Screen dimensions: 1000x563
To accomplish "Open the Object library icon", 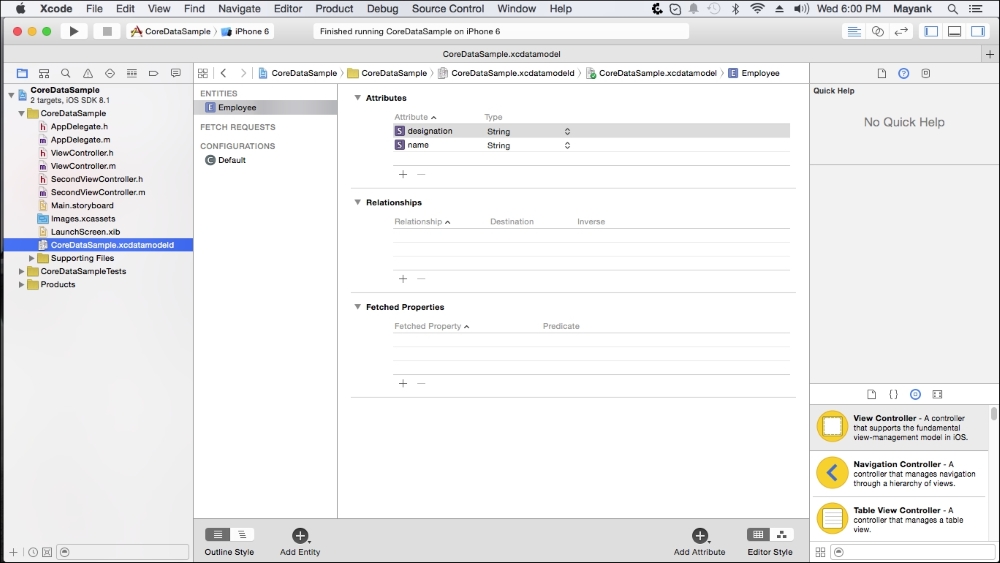I will [x=915, y=394].
